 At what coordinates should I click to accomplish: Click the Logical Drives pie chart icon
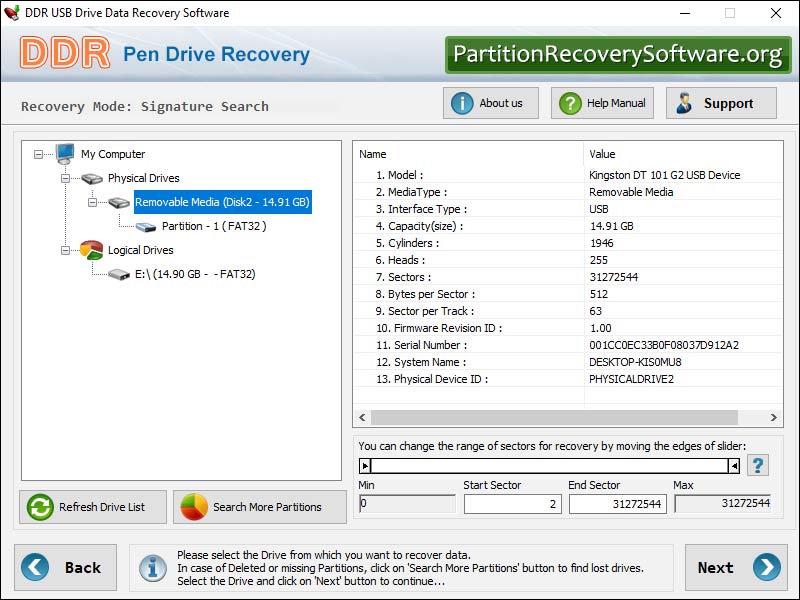92,250
